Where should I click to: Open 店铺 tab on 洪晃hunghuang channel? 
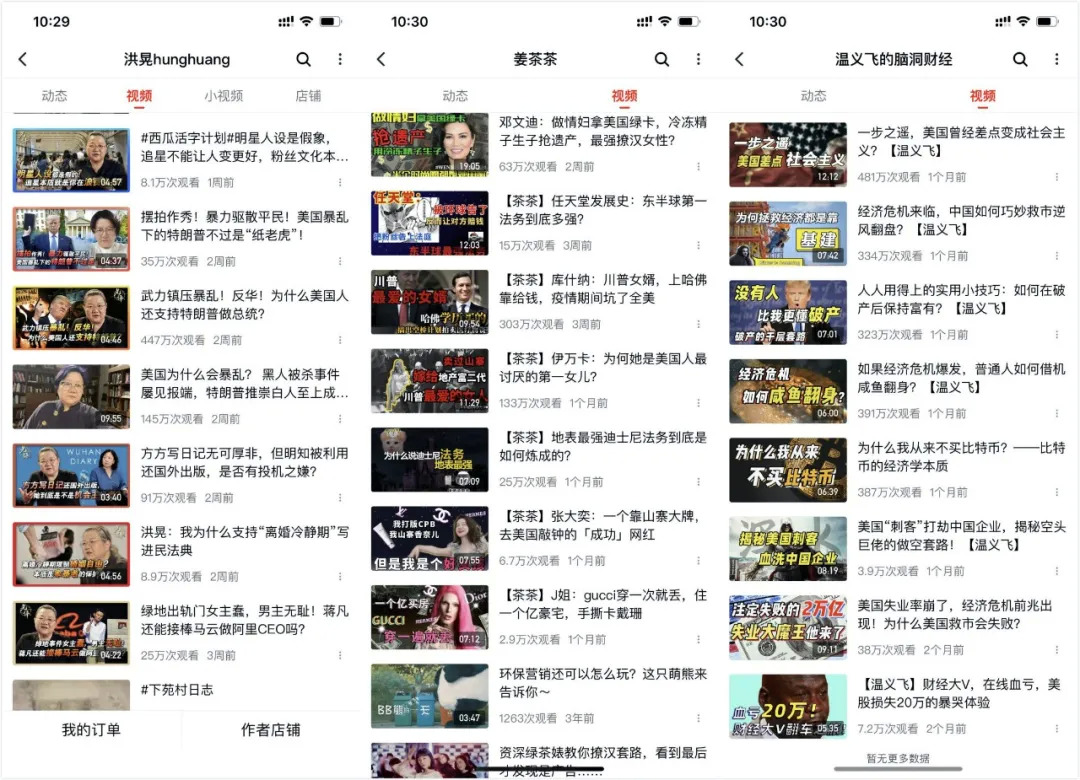(308, 96)
